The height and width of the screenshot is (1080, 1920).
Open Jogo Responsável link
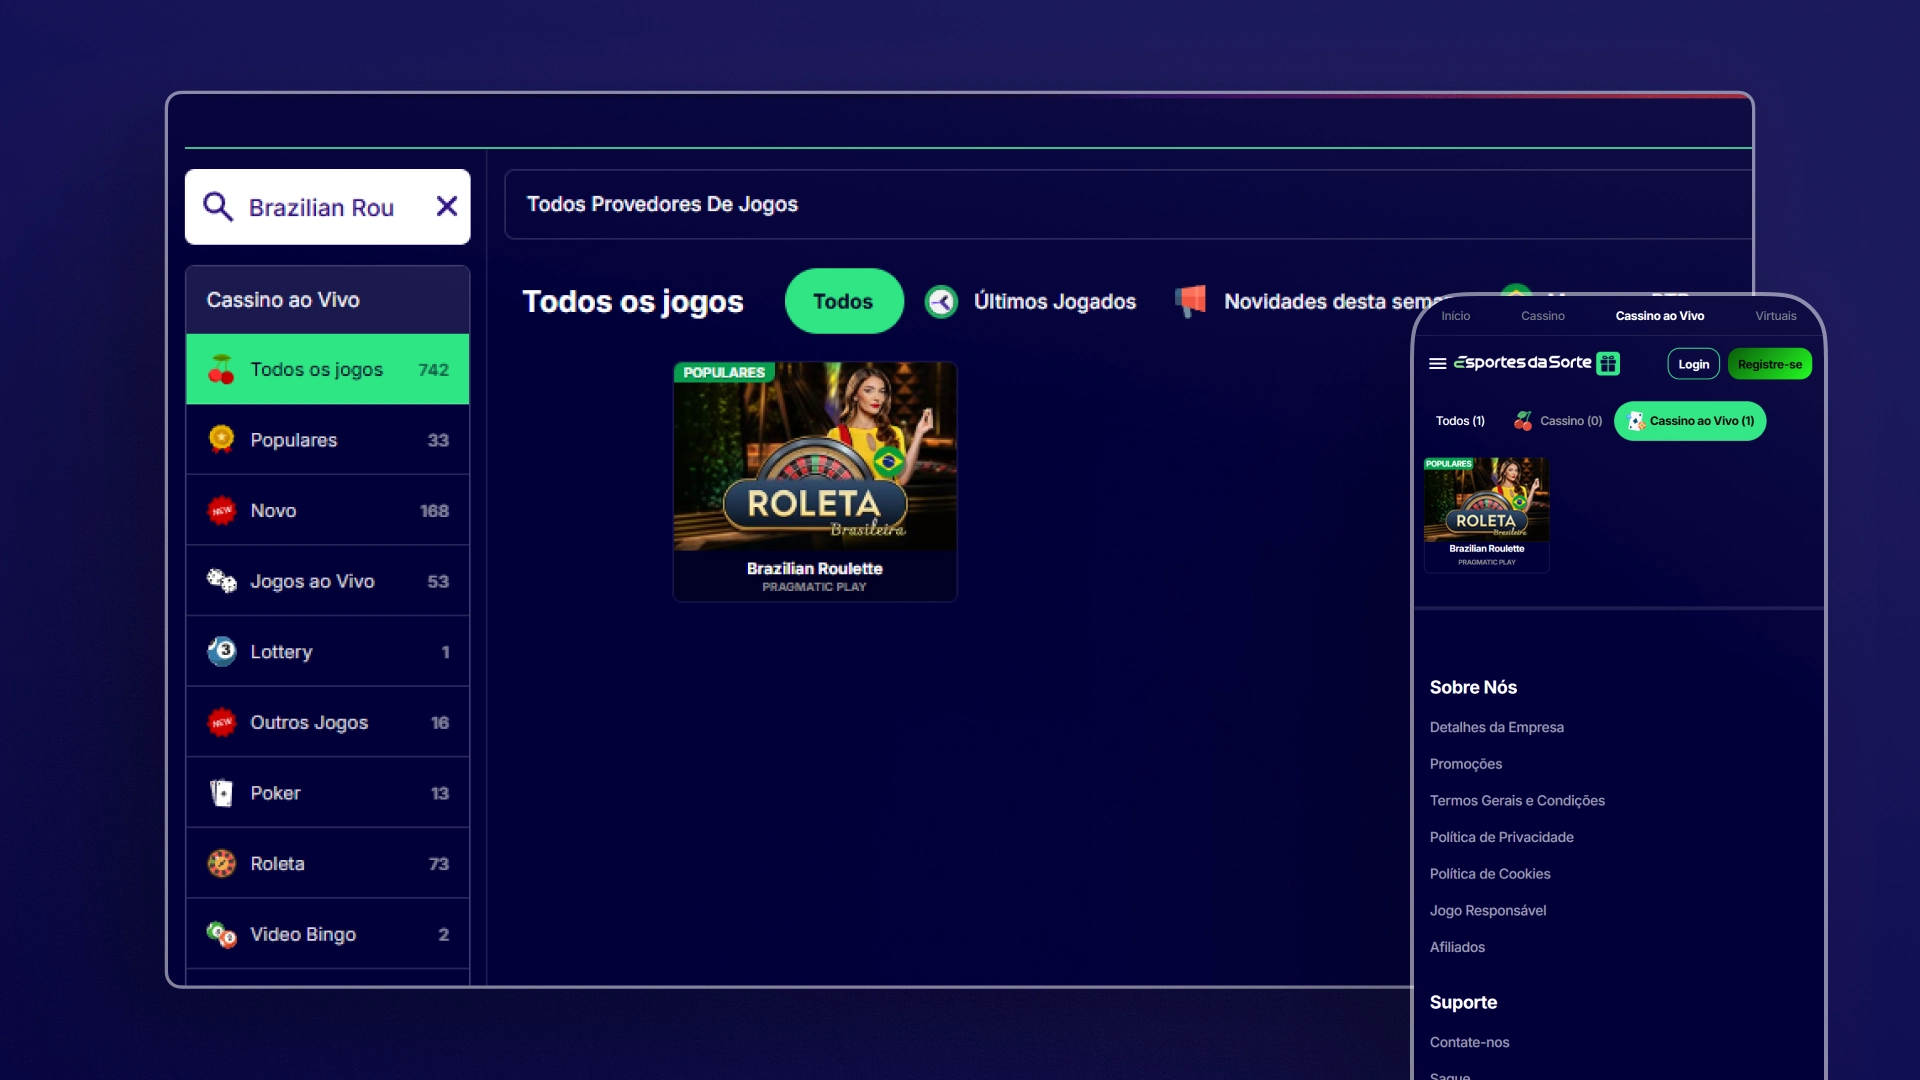tap(1487, 911)
